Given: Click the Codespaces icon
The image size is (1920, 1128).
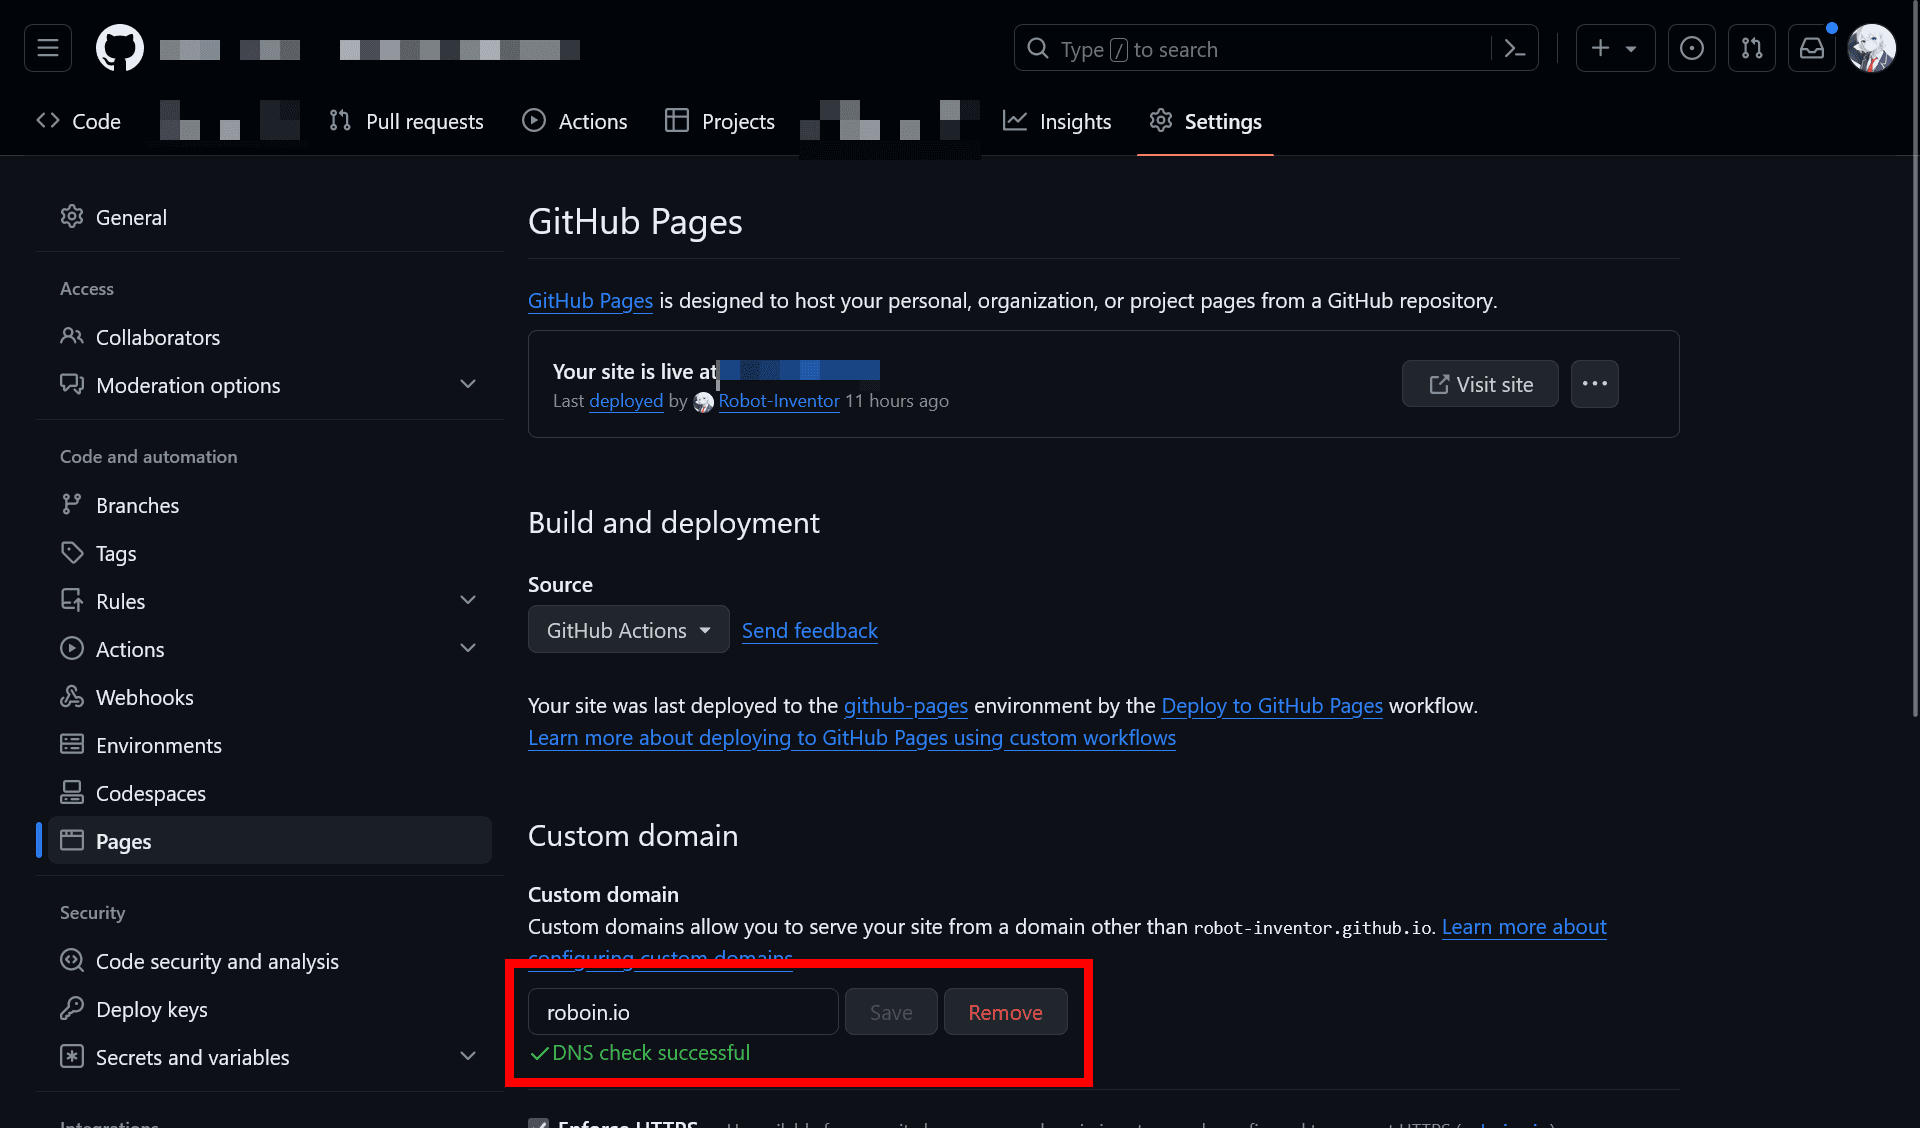Looking at the screenshot, I should coord(72,792).
